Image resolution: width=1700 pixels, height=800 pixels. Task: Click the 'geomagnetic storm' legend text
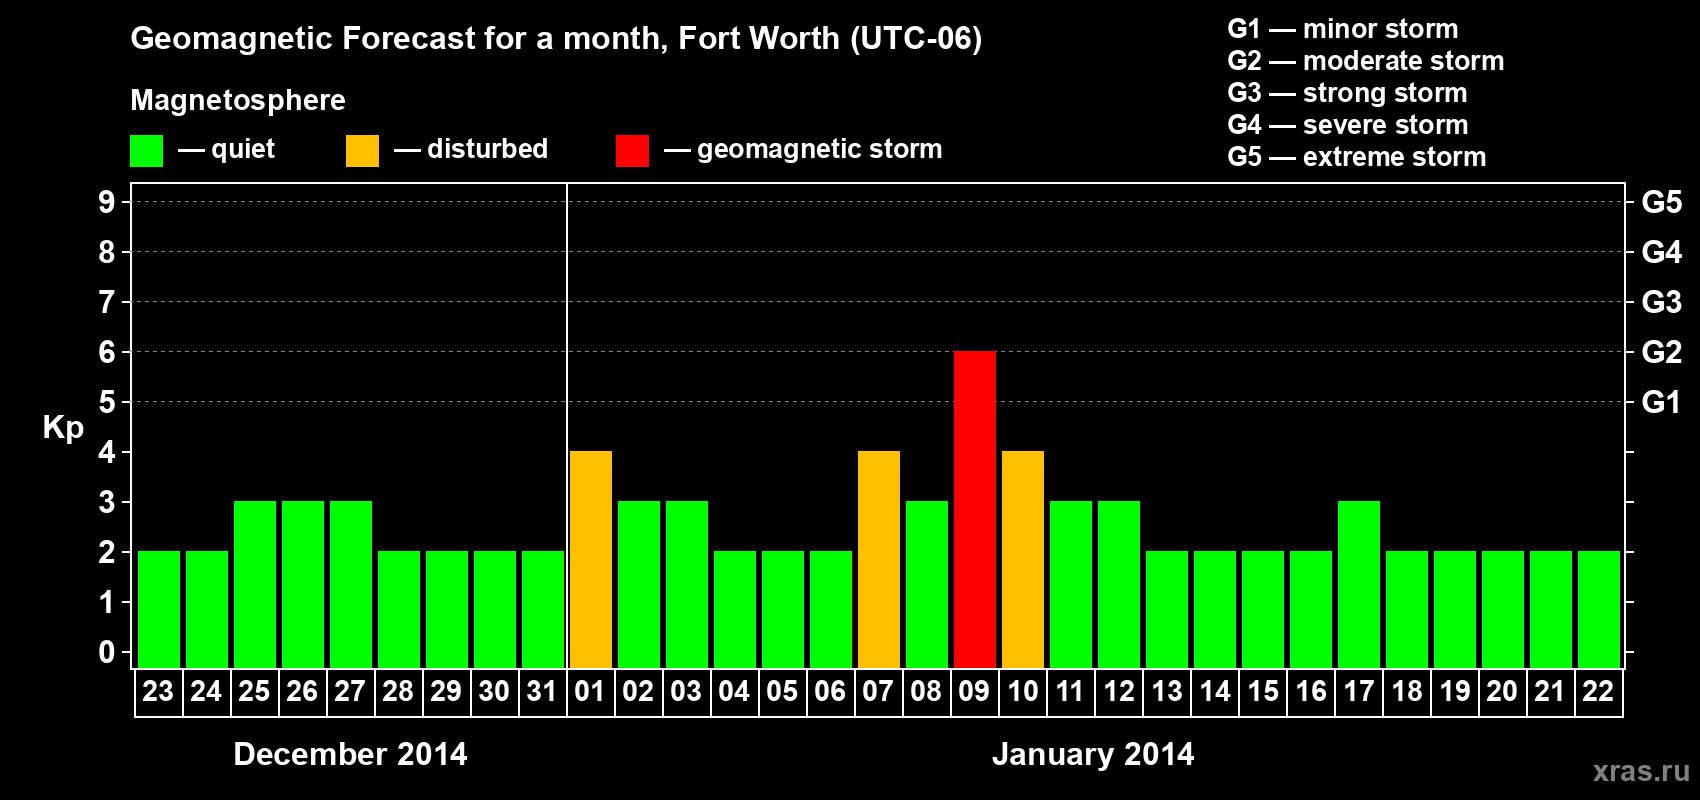click(x=820, y=149)
